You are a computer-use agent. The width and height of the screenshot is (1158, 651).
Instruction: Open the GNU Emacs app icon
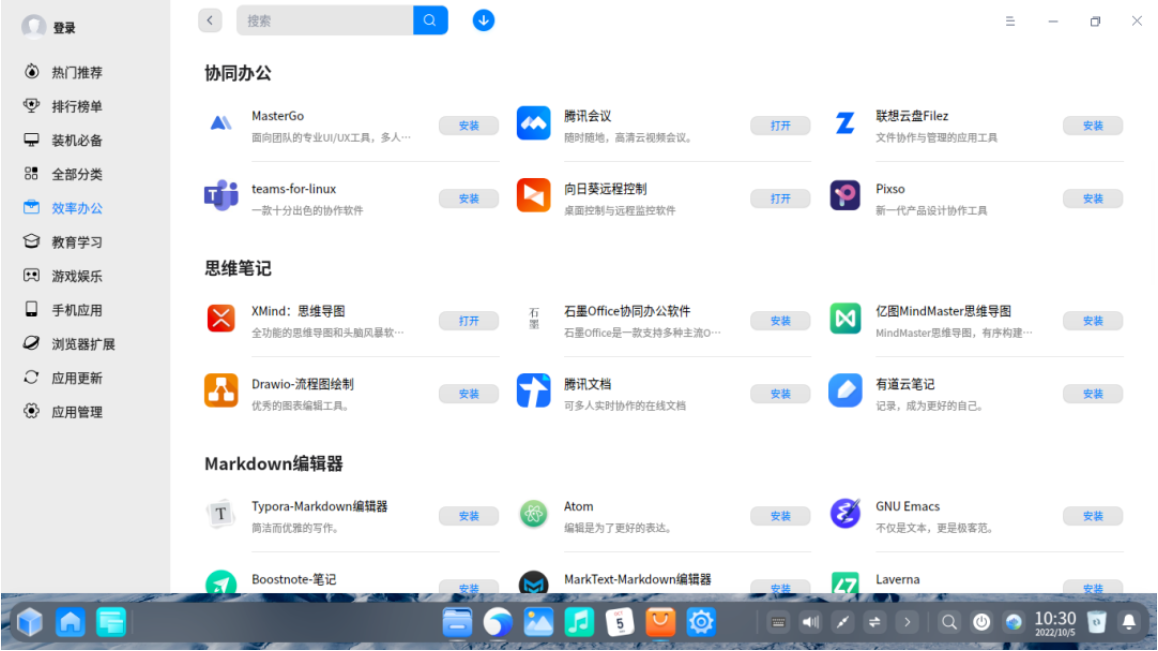[845, 514]
